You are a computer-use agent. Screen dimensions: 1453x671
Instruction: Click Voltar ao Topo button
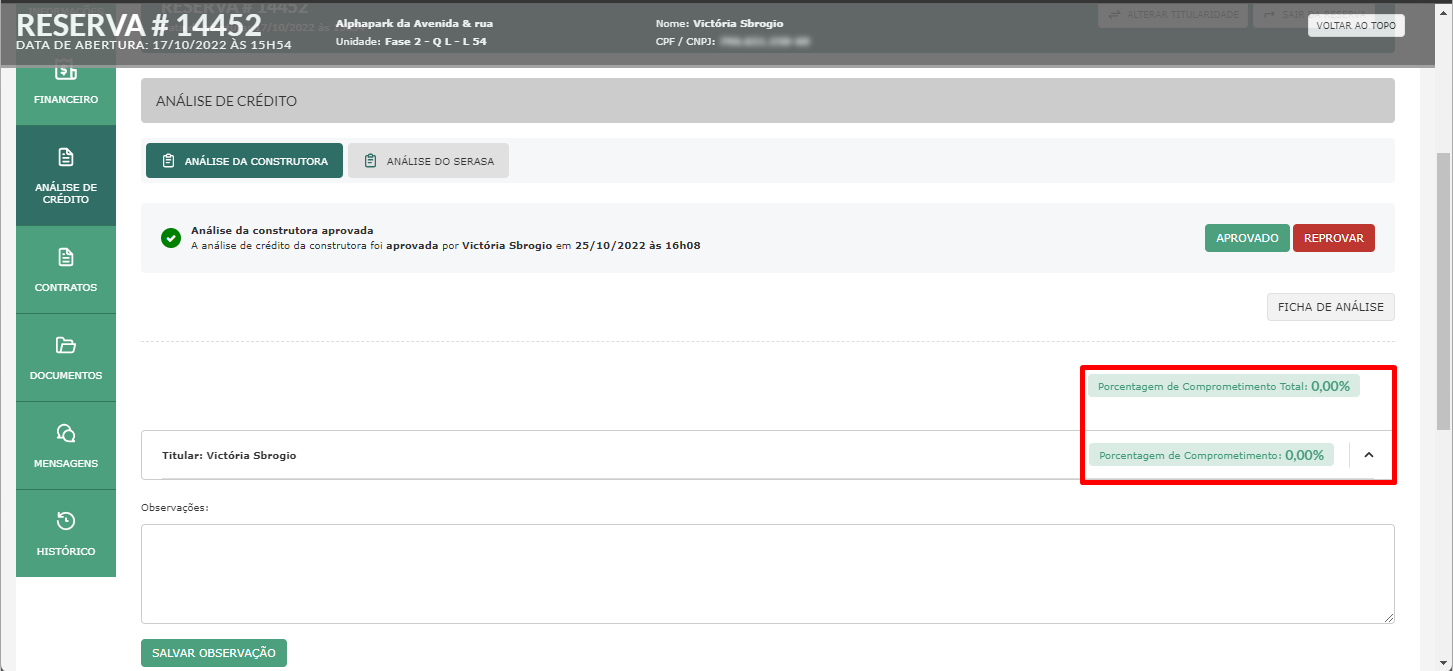point(1356,26)
